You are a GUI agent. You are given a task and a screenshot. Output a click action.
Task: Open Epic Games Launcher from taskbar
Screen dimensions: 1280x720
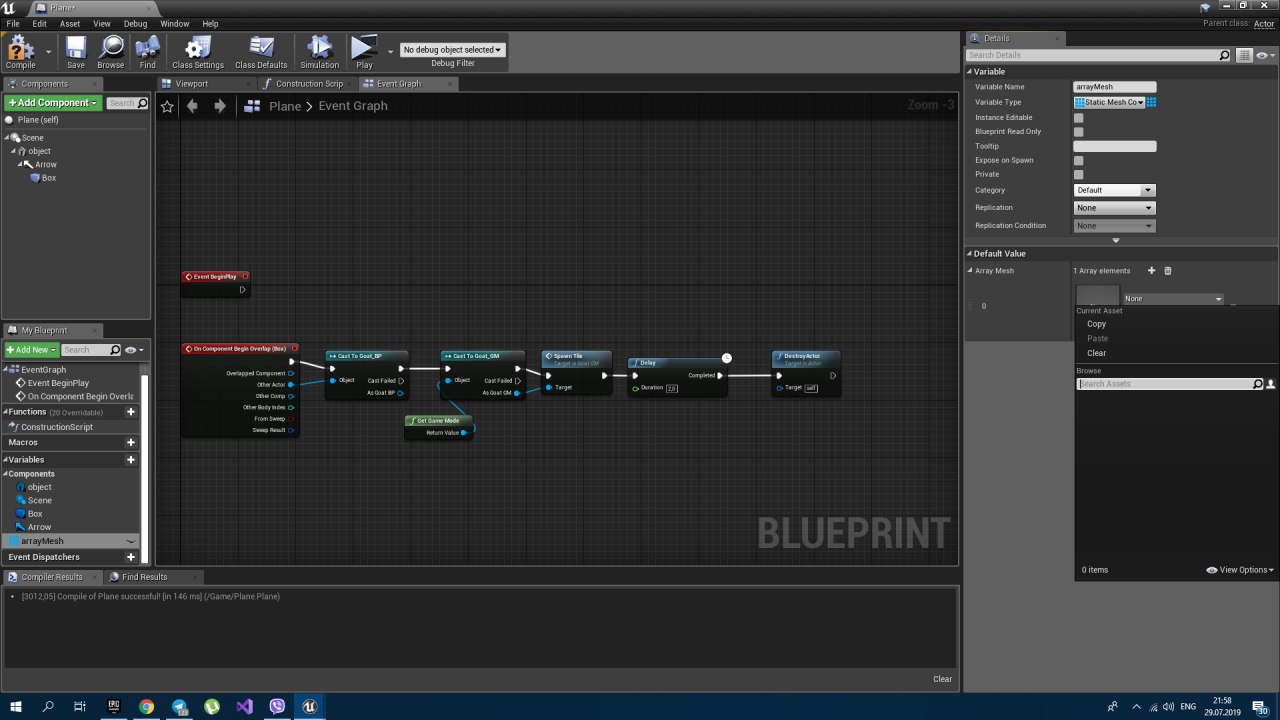(x=114, y=706)
